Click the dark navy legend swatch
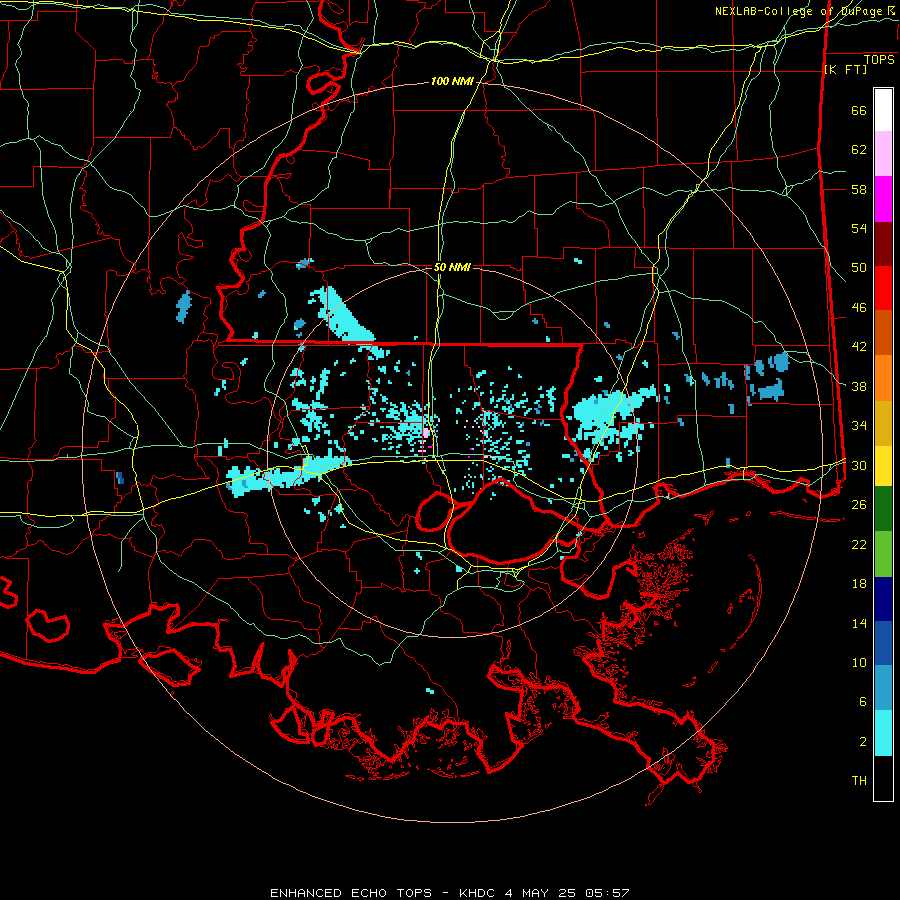Screen dimensions: 900x900 tap(883, 599)
